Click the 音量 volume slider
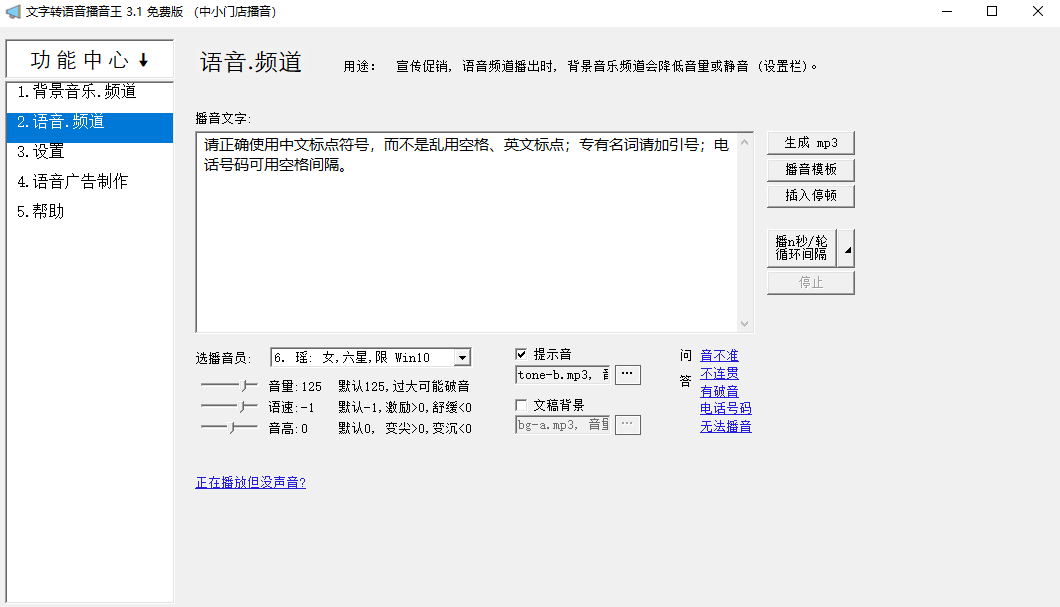Image resolution: width=1060 pixels, height=607 pixels. pyautogui.click(x=229, y=386)
